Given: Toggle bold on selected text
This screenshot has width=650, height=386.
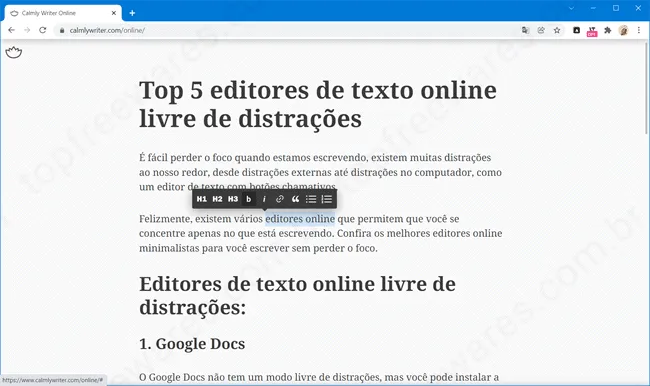Looking at the screenshot, I should (249, 199).
